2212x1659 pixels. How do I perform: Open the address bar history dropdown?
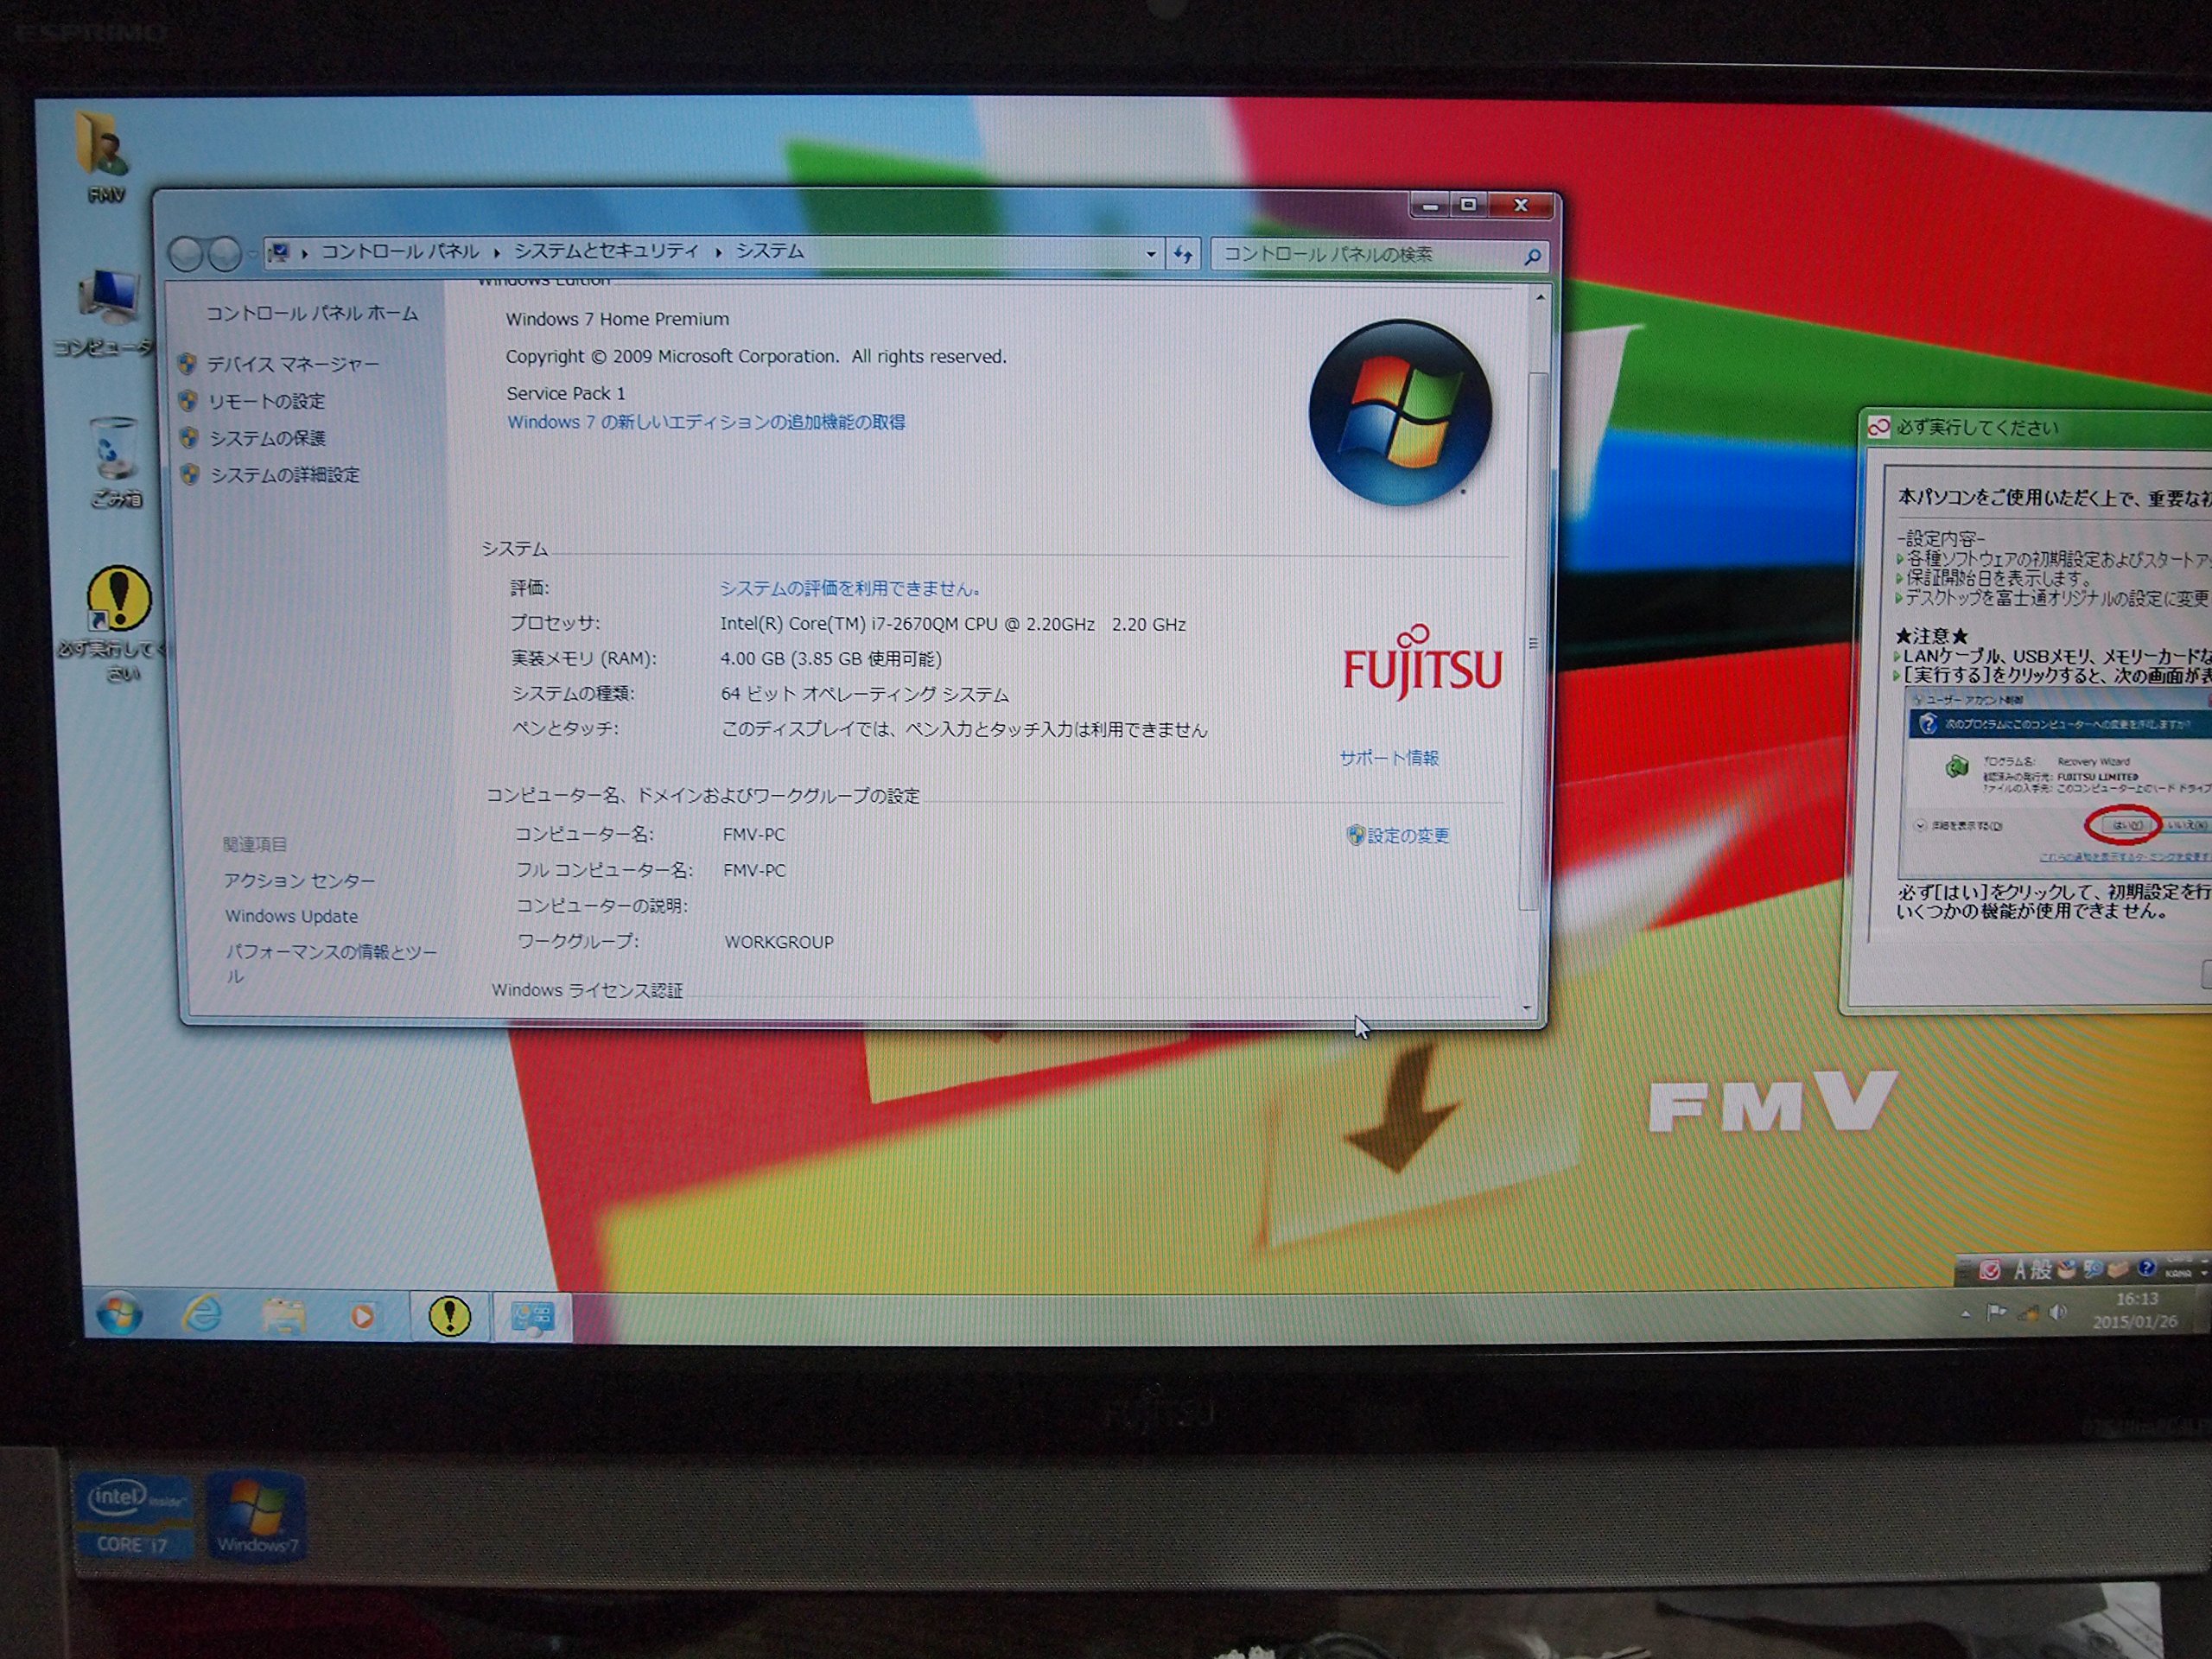1151,254
